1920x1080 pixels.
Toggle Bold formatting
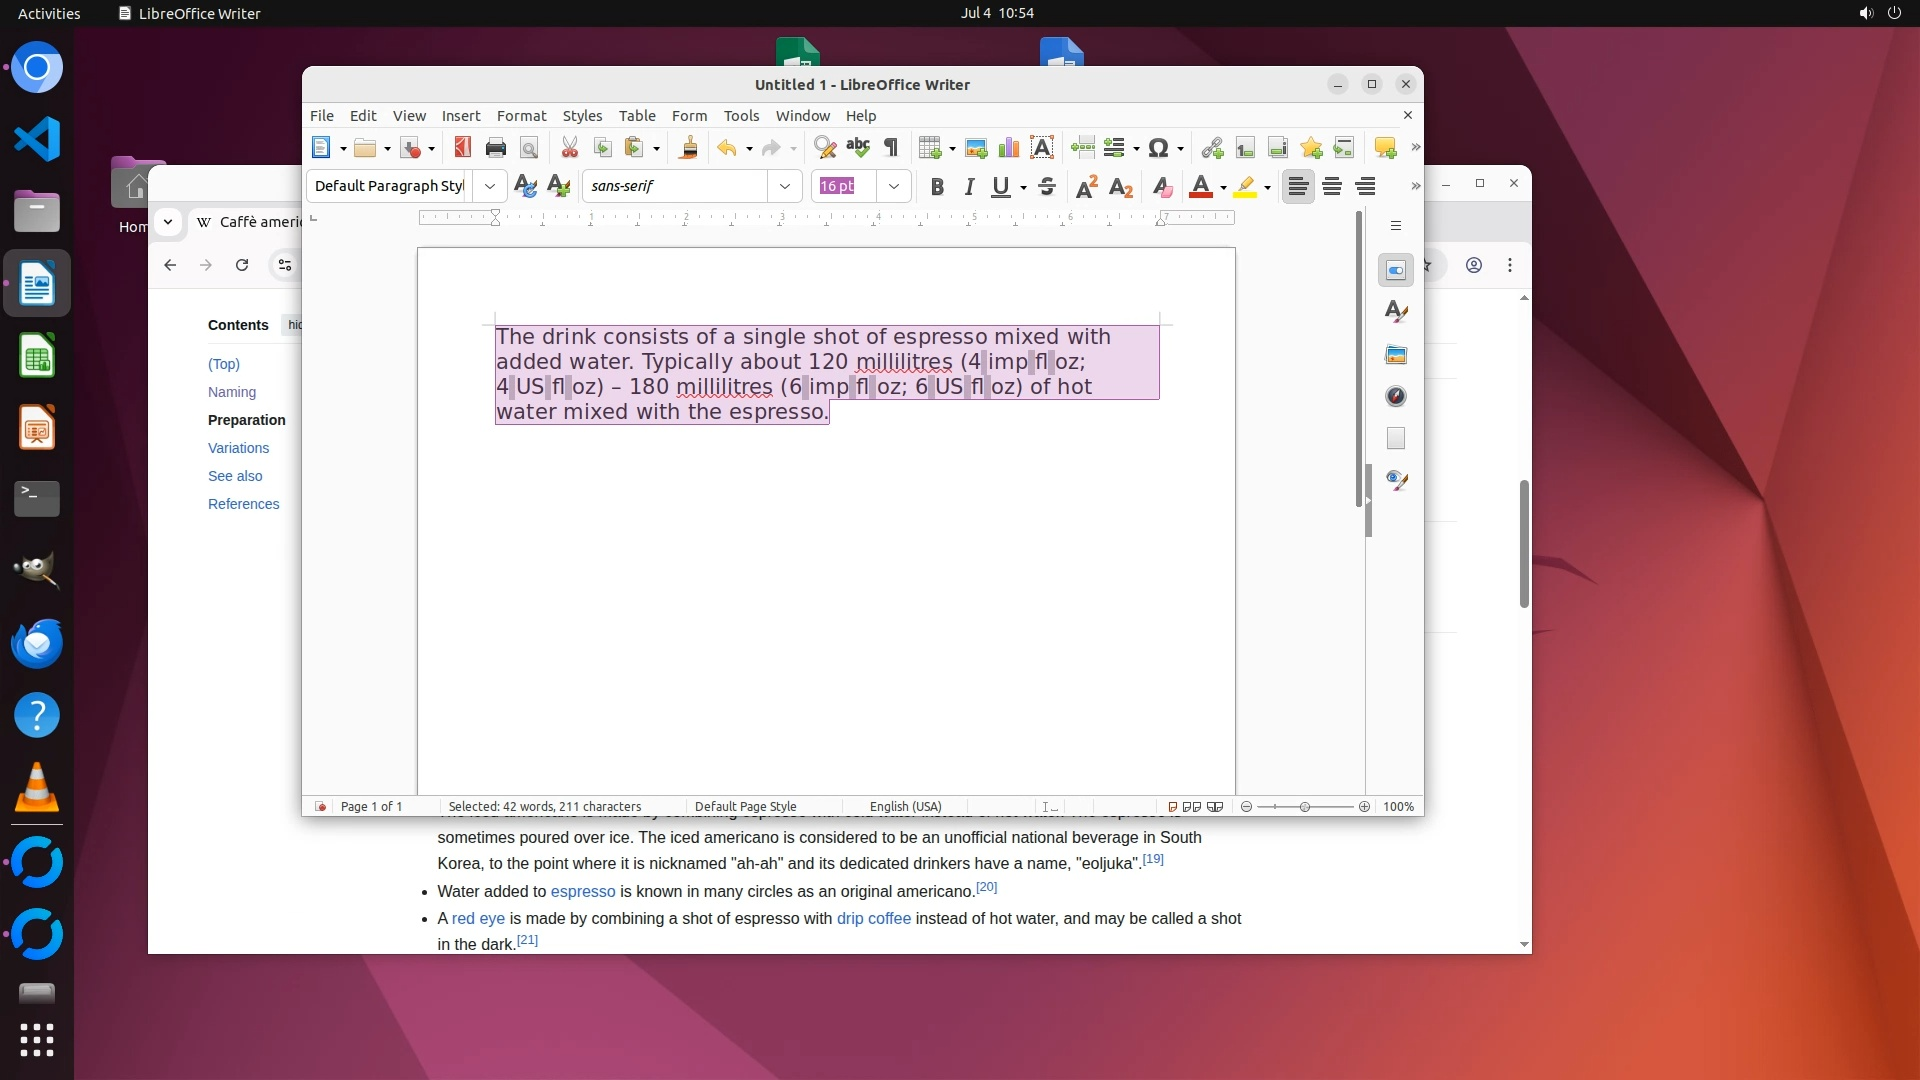pyautogui.click(x=937, y=186)
